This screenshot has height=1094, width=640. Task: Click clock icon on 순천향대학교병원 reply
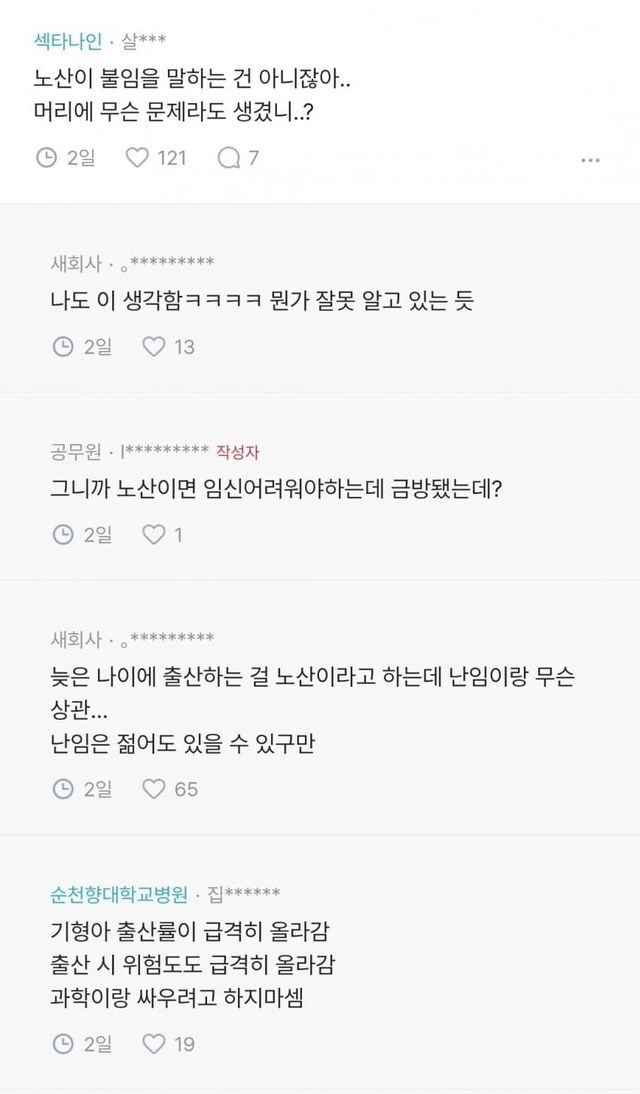pos(62,1044)
